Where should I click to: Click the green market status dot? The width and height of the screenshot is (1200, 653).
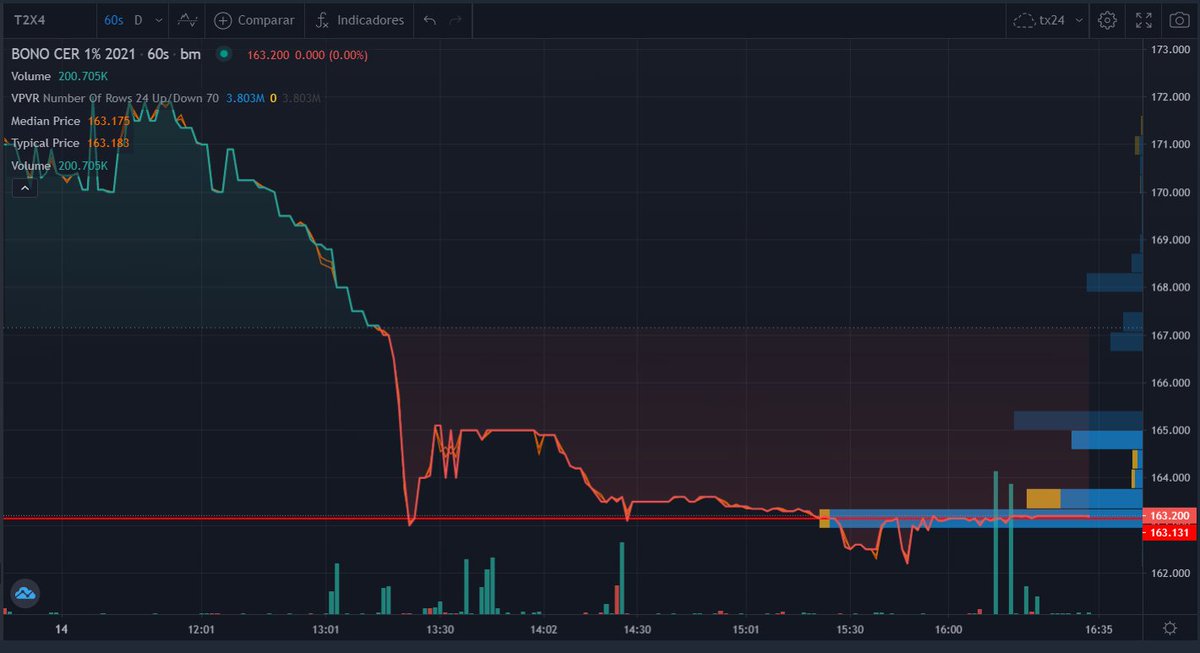tap(223, 54)
